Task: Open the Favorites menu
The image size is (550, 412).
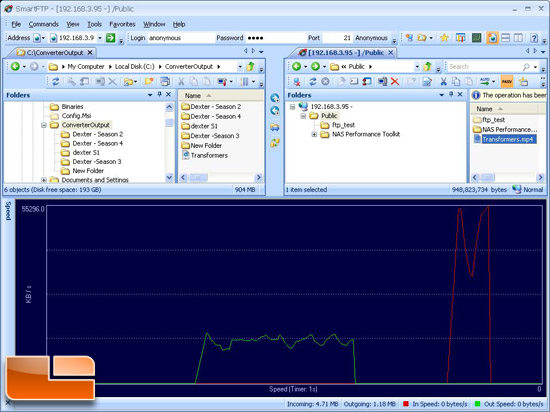Action: click(122, 24)
